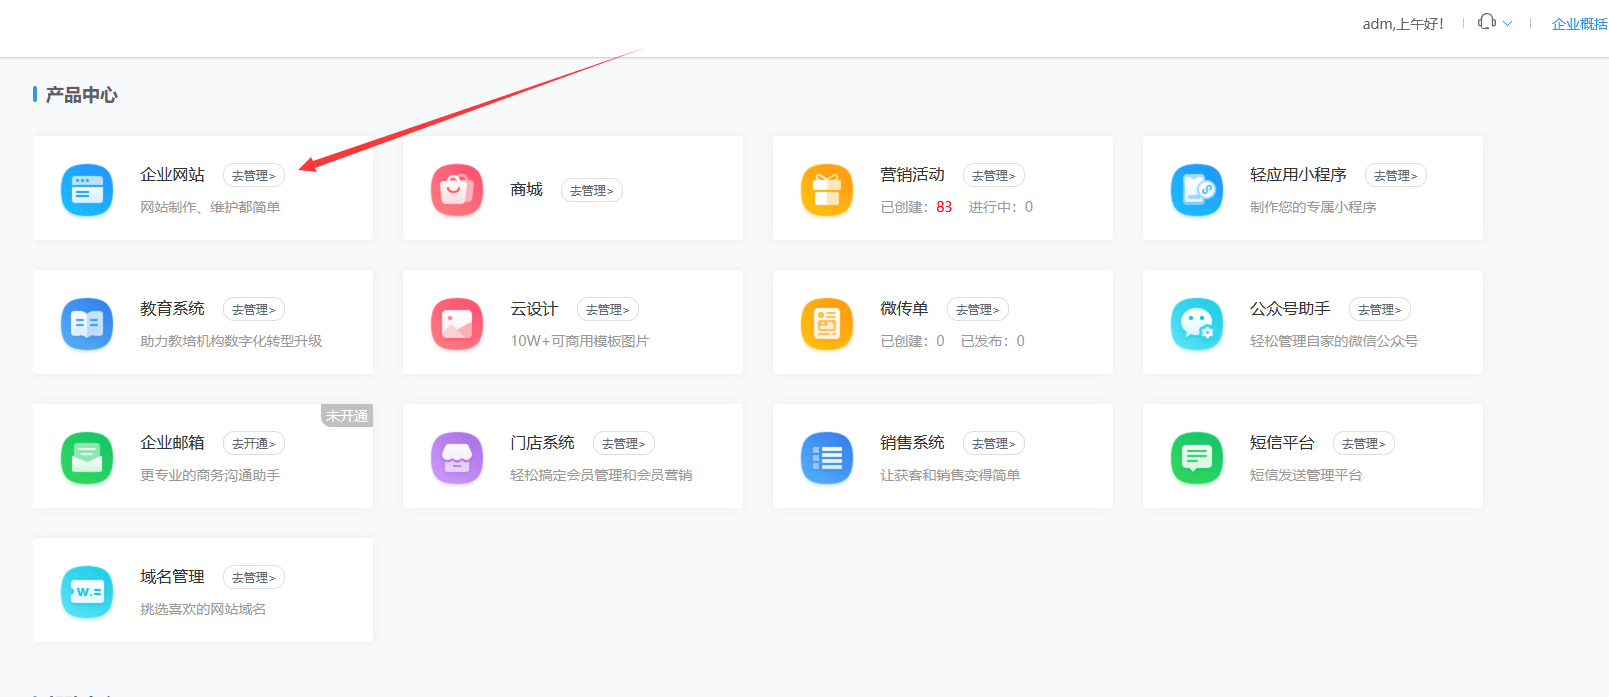Click the 公众号助手 chat bubble icon
The height and width of the screenshot is (697, 1609).
pos(1197,324)
